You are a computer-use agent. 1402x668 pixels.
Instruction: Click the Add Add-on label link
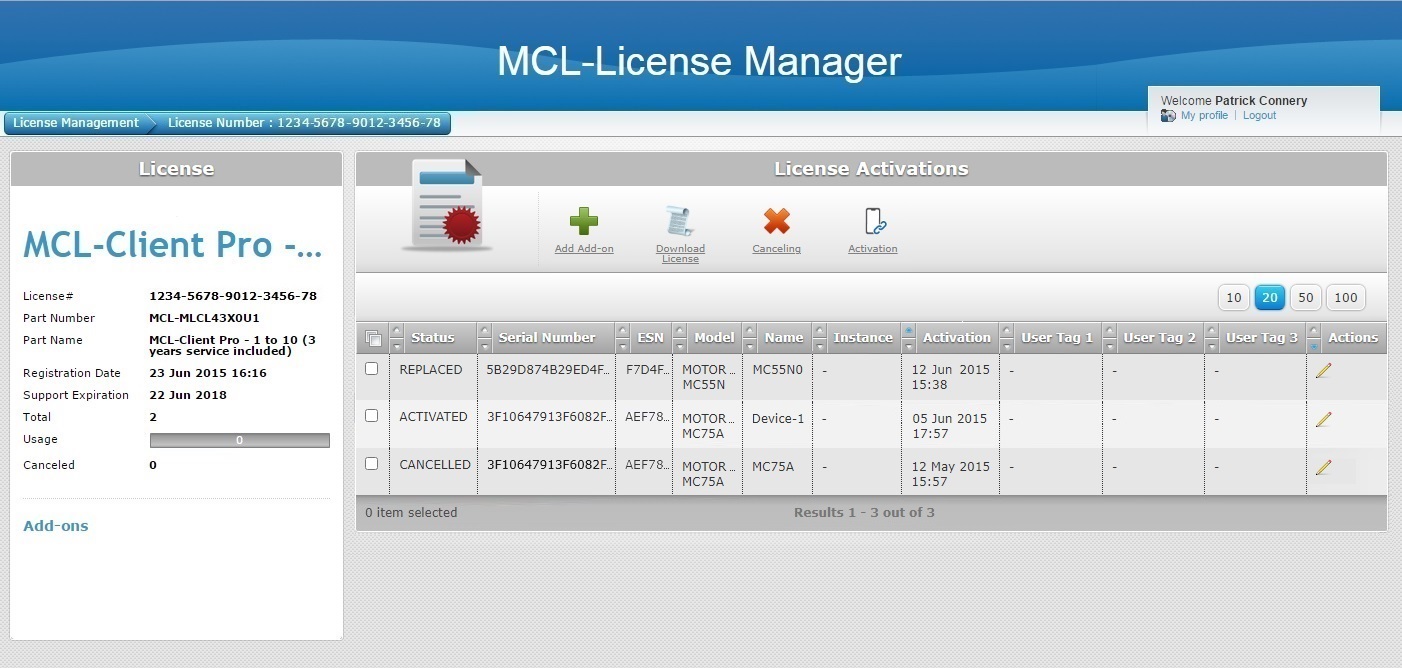pyautogui.click(x=584, y=249)
